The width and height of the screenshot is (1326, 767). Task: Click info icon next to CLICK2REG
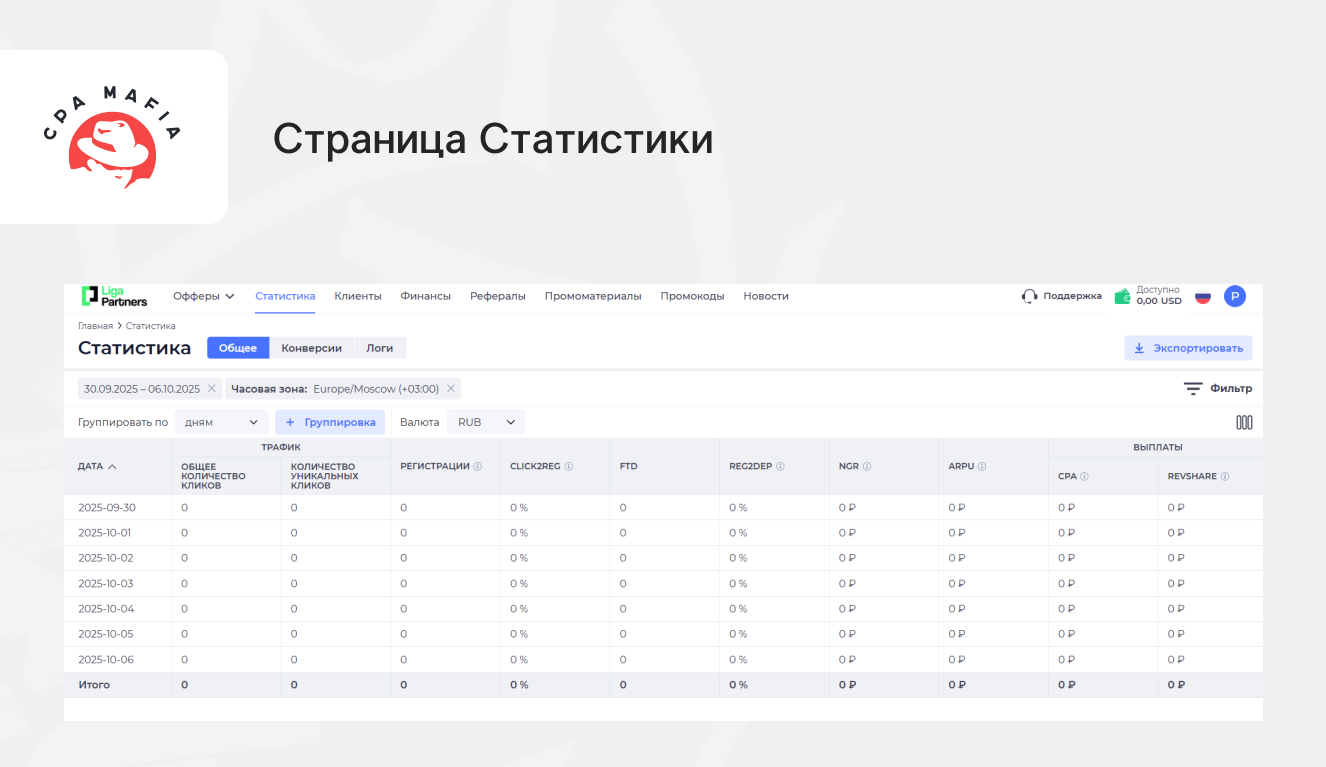(569, 466)
